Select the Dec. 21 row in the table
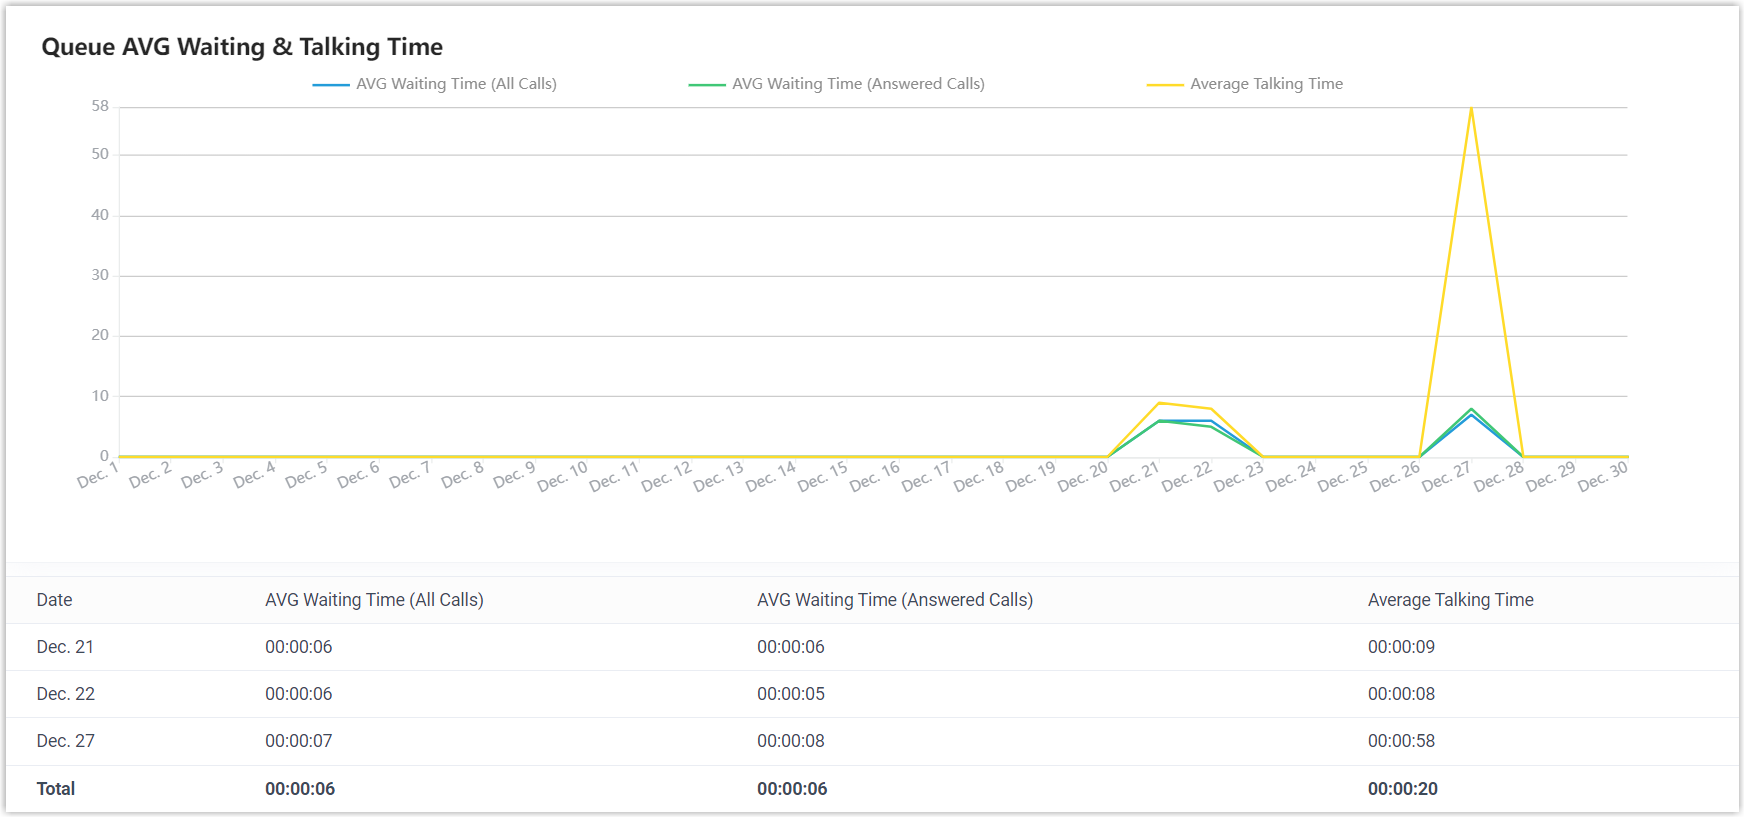The height and width of the screenshot is (818, 1745). coord(65,647)
